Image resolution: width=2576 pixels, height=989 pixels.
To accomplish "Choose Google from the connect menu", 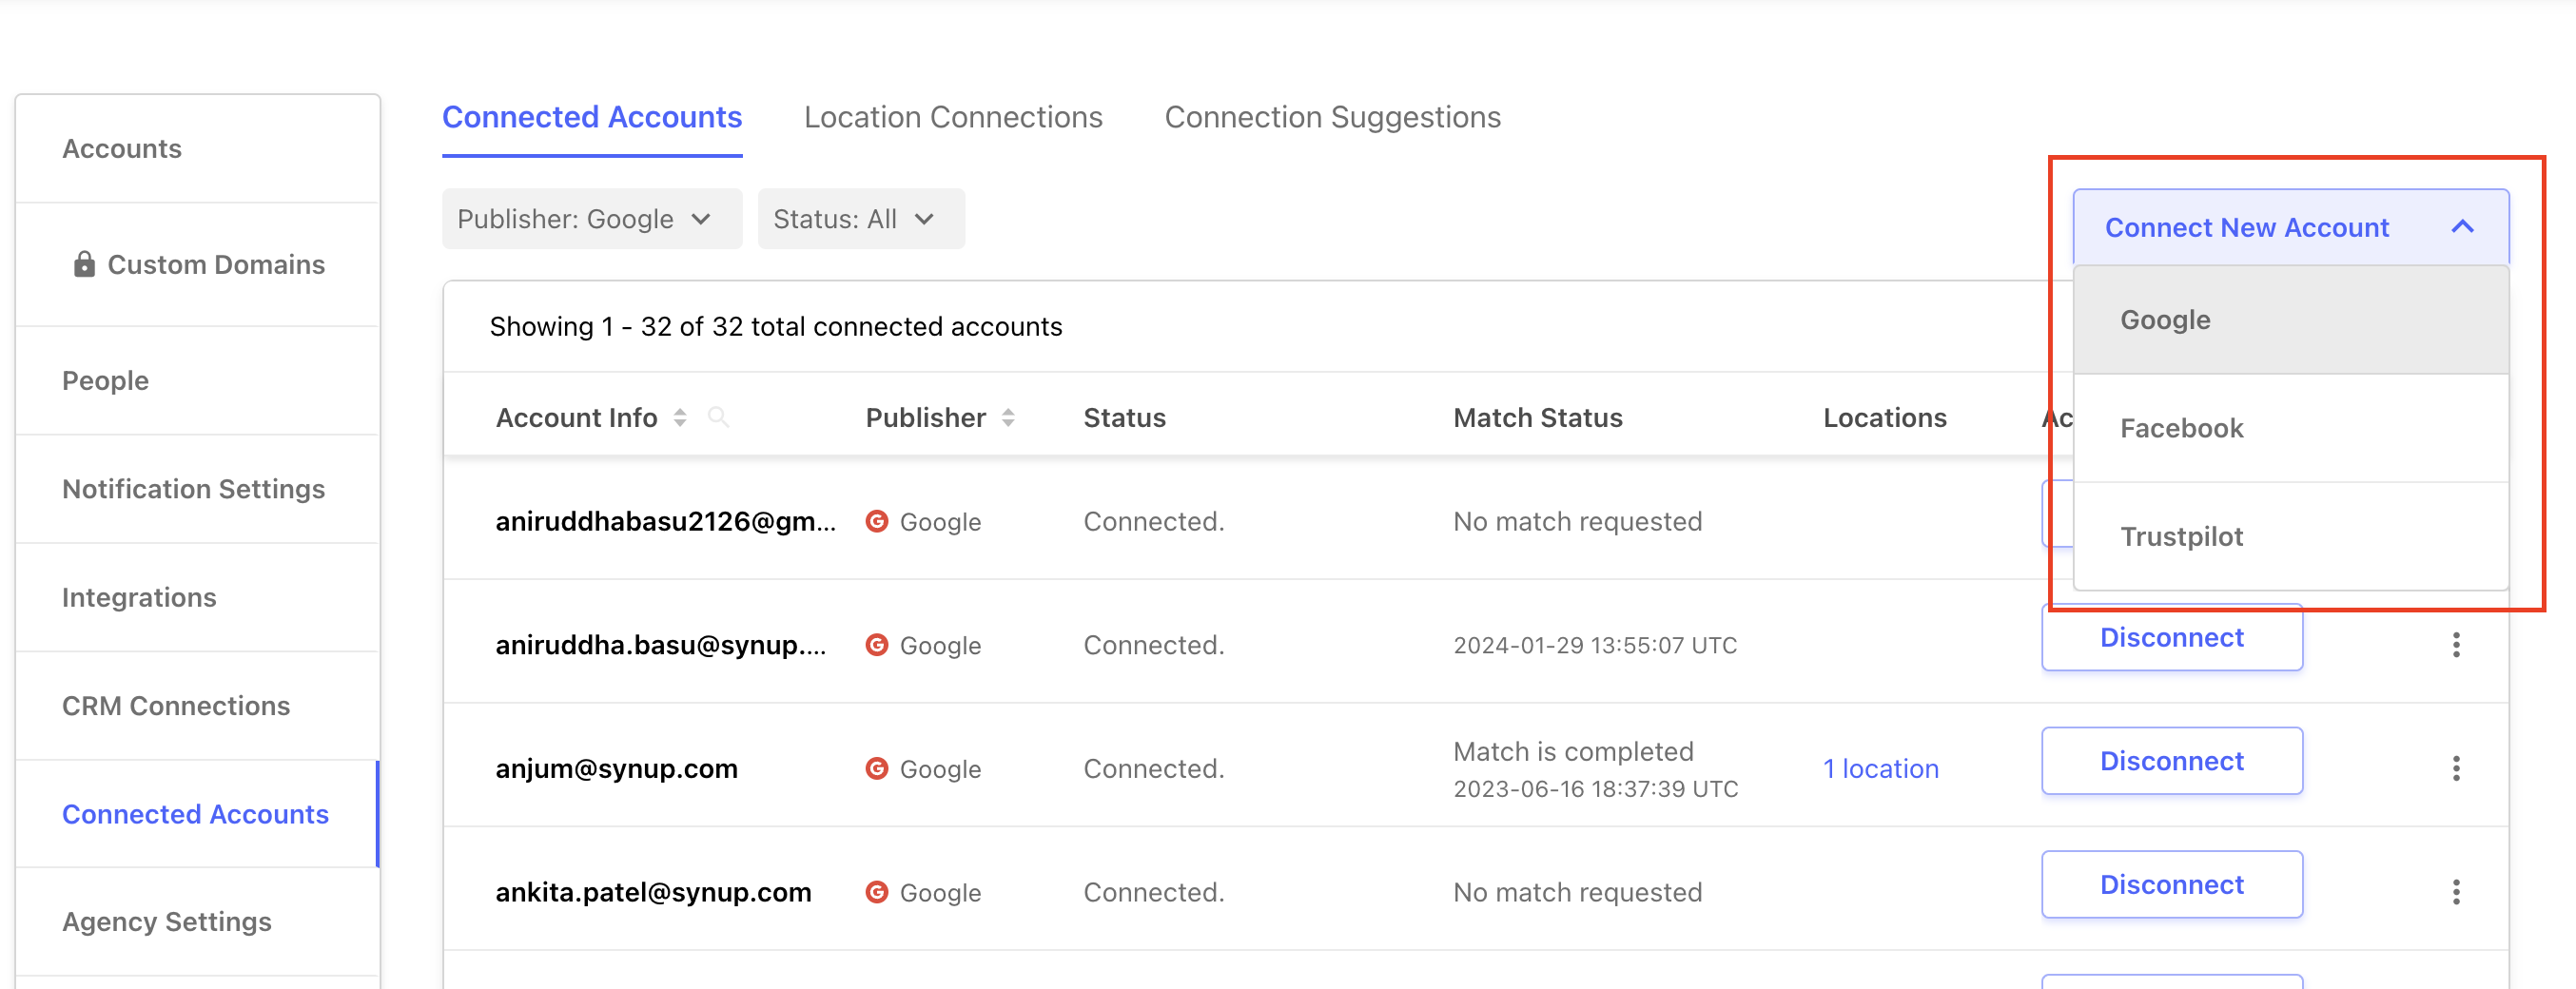I will (2291, 320).
